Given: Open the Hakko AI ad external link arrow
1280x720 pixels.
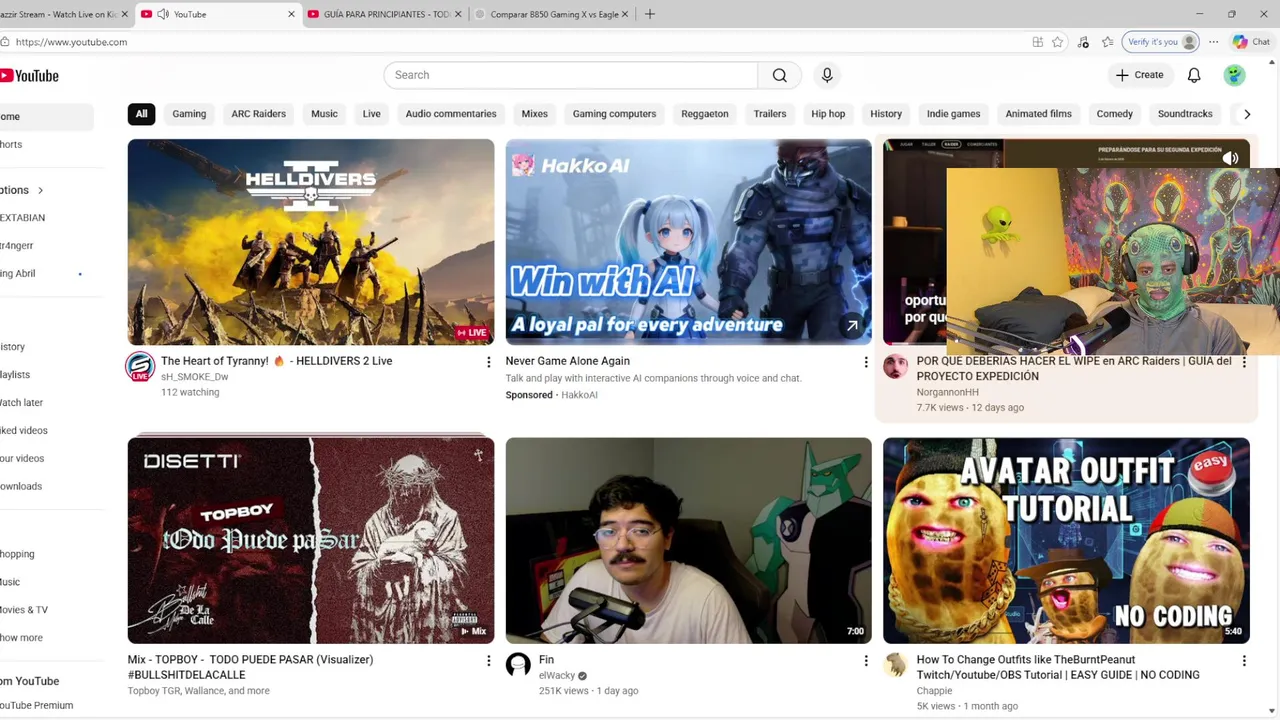Looking at the screenshot, I should coord(852,325).
